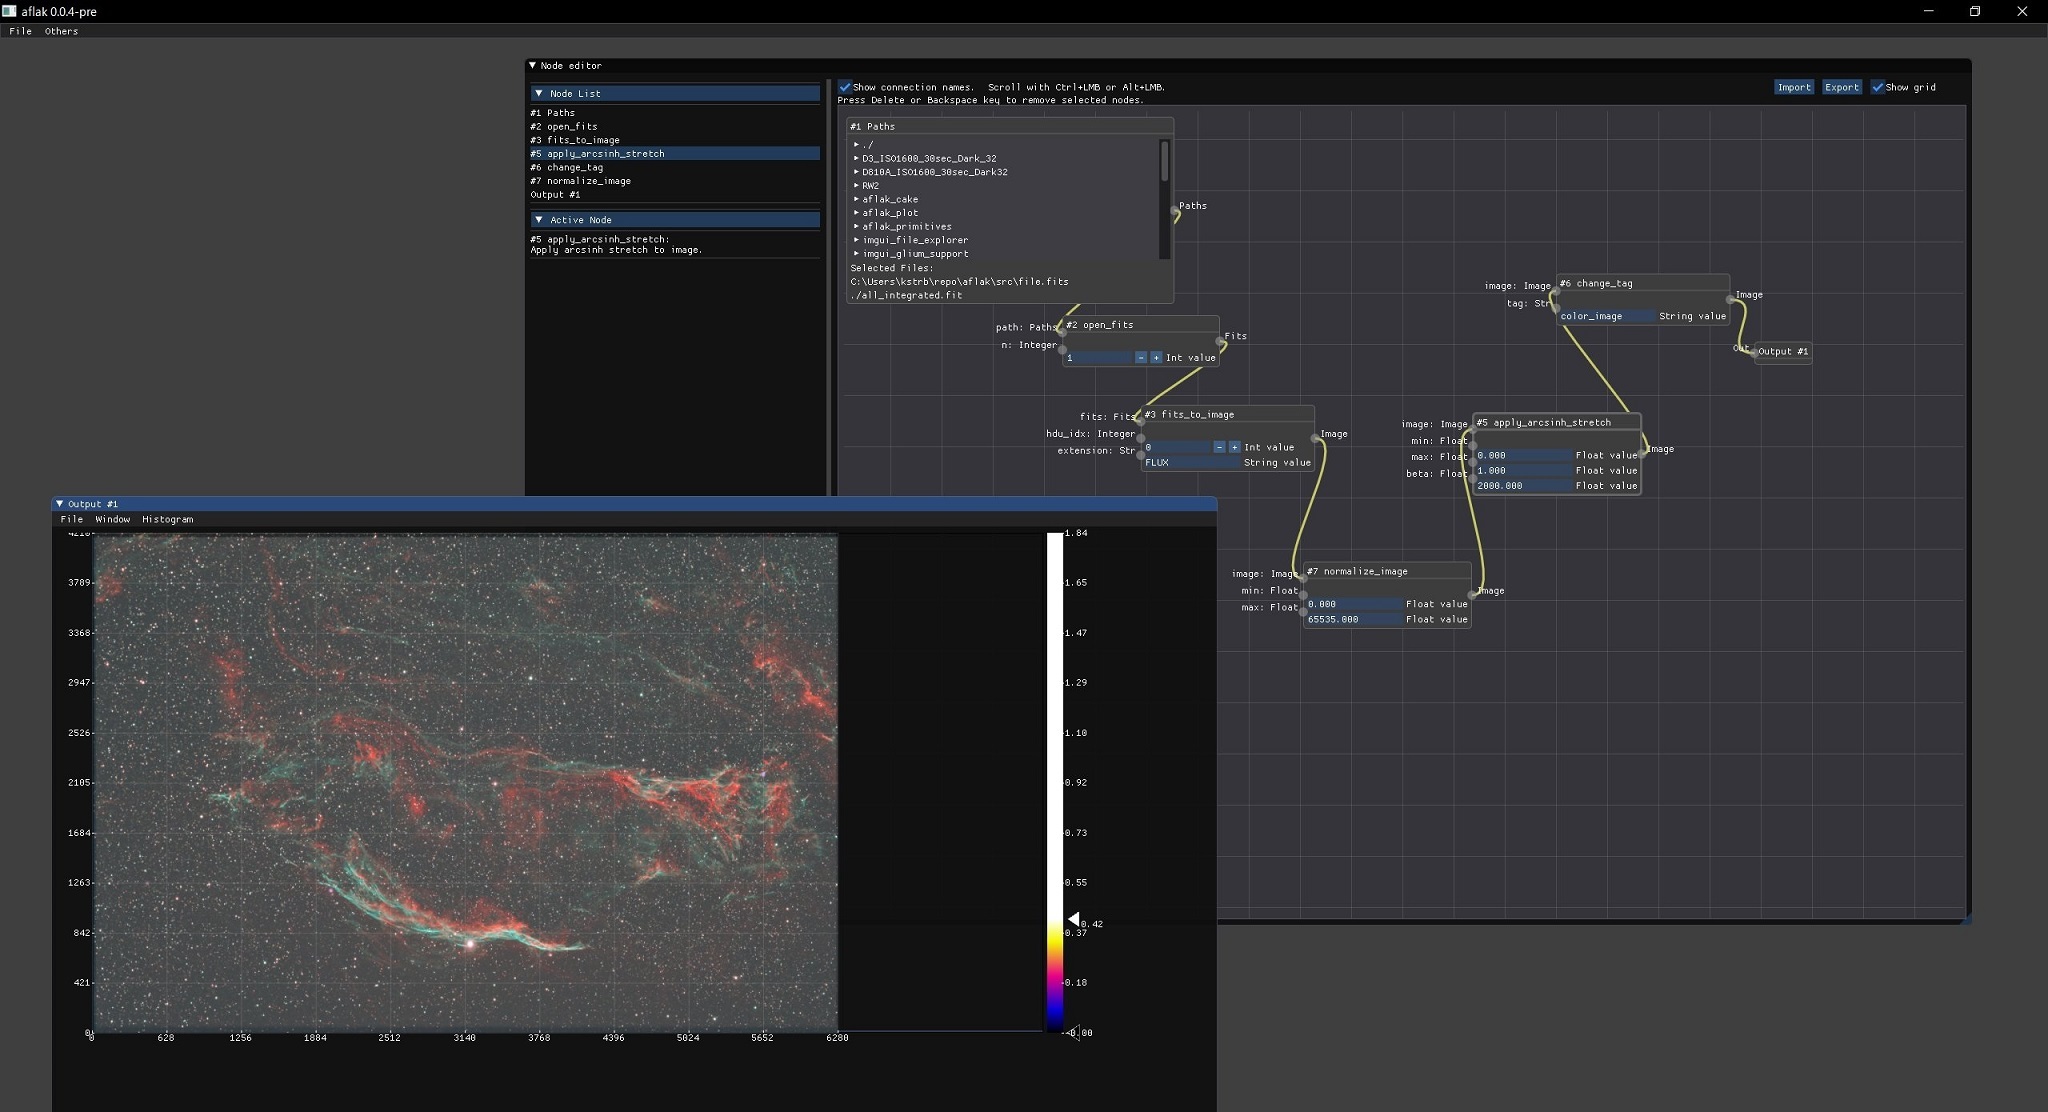The image size is (2048, 1112).
Task: Select '#3 fits_to_image' in Node List
Action: pyautogui.click(x=675, y=140)
